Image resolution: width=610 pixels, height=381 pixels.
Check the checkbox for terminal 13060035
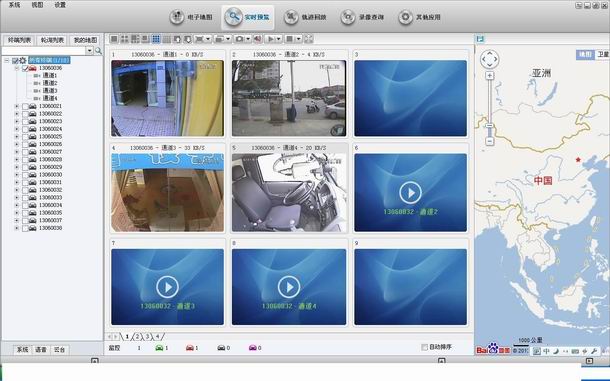[25, 213]
